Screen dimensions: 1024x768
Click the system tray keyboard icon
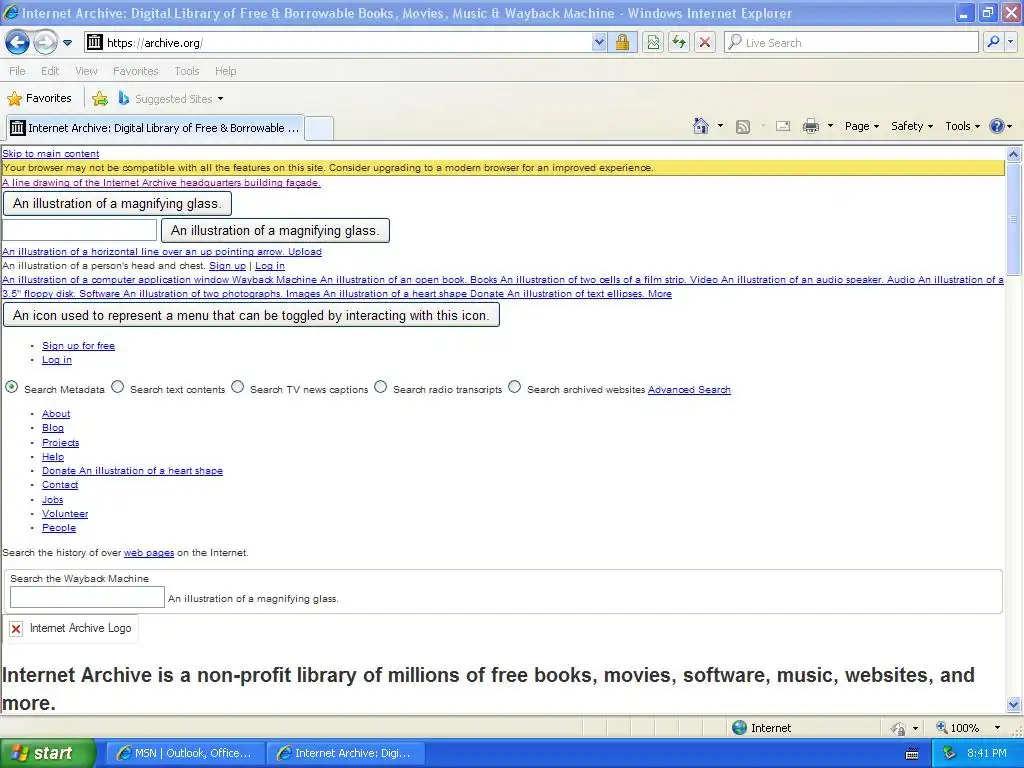912,754
